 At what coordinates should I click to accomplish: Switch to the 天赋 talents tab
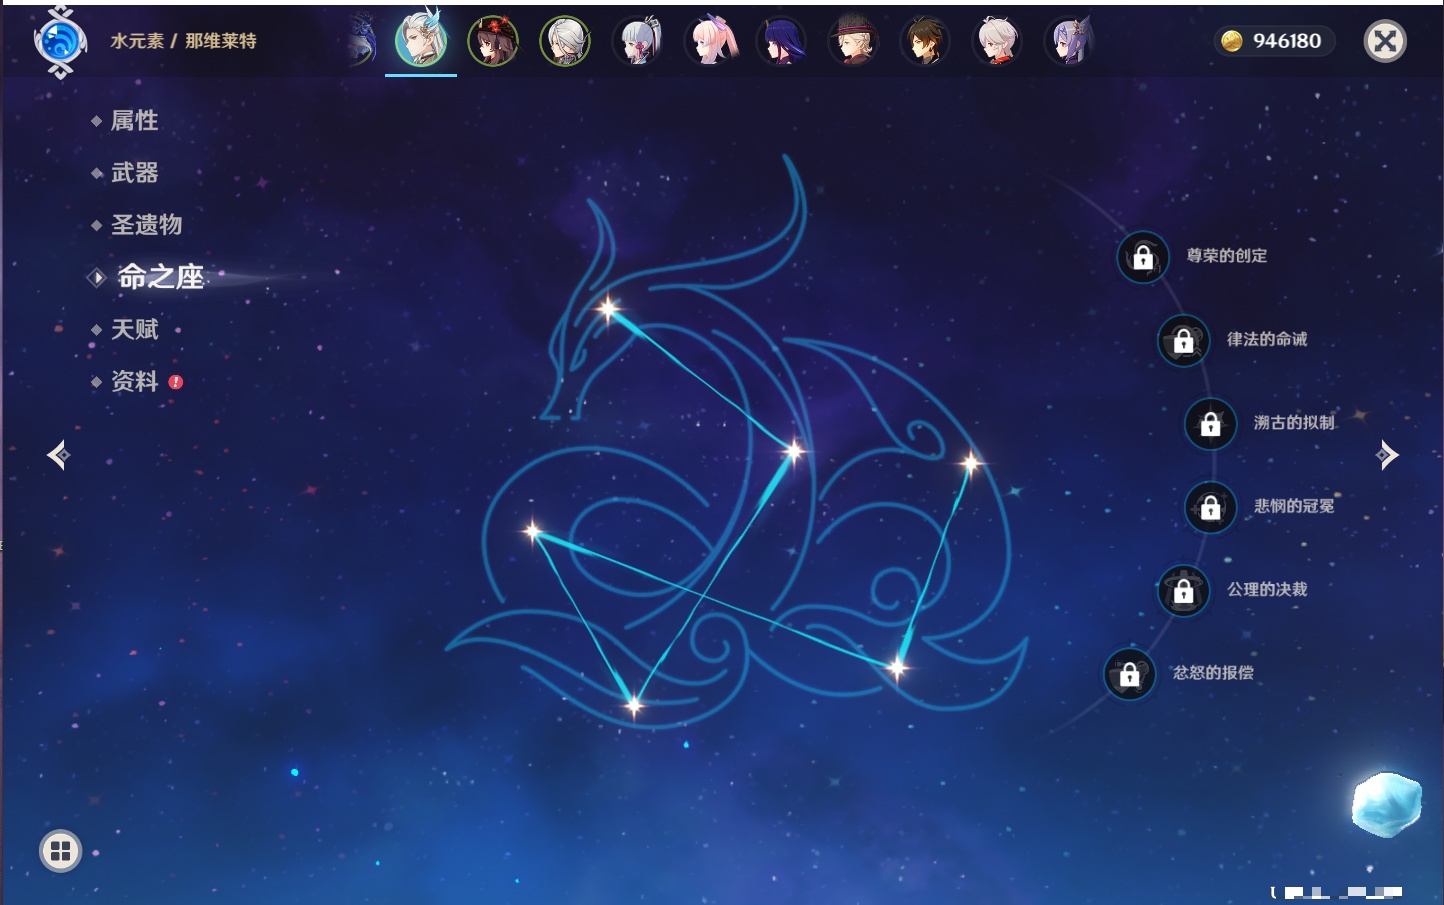coord(134,329)
